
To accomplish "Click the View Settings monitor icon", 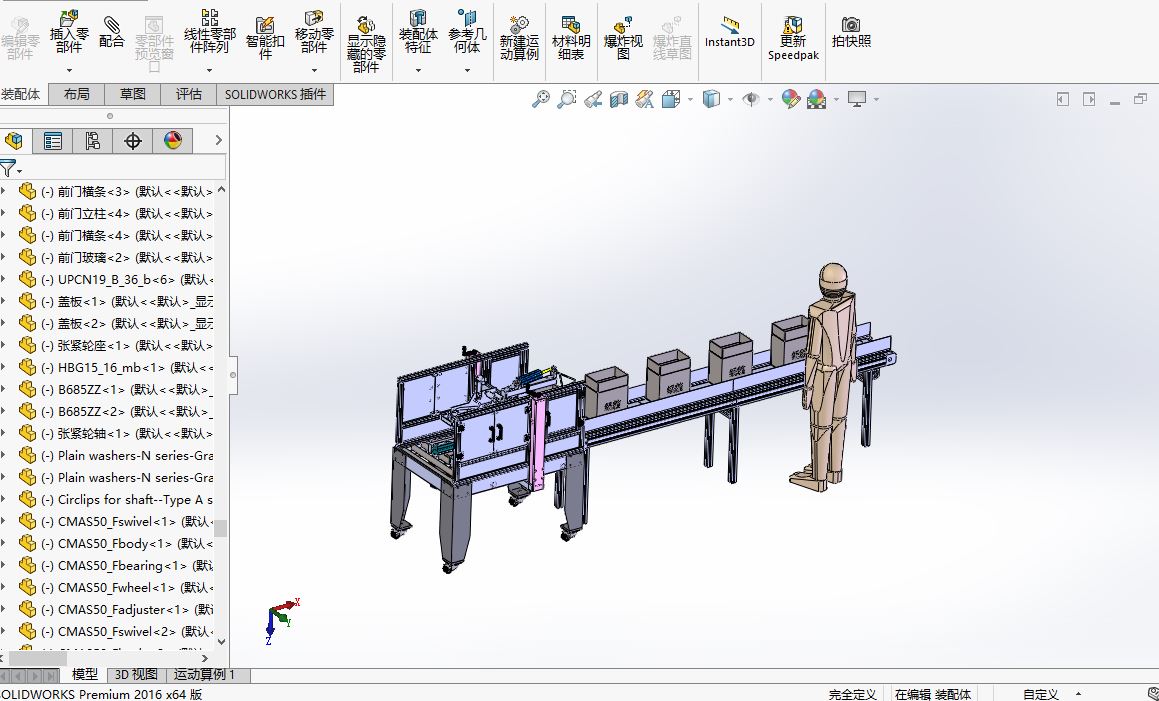I will pyautogui.click(x=857, y=99).
